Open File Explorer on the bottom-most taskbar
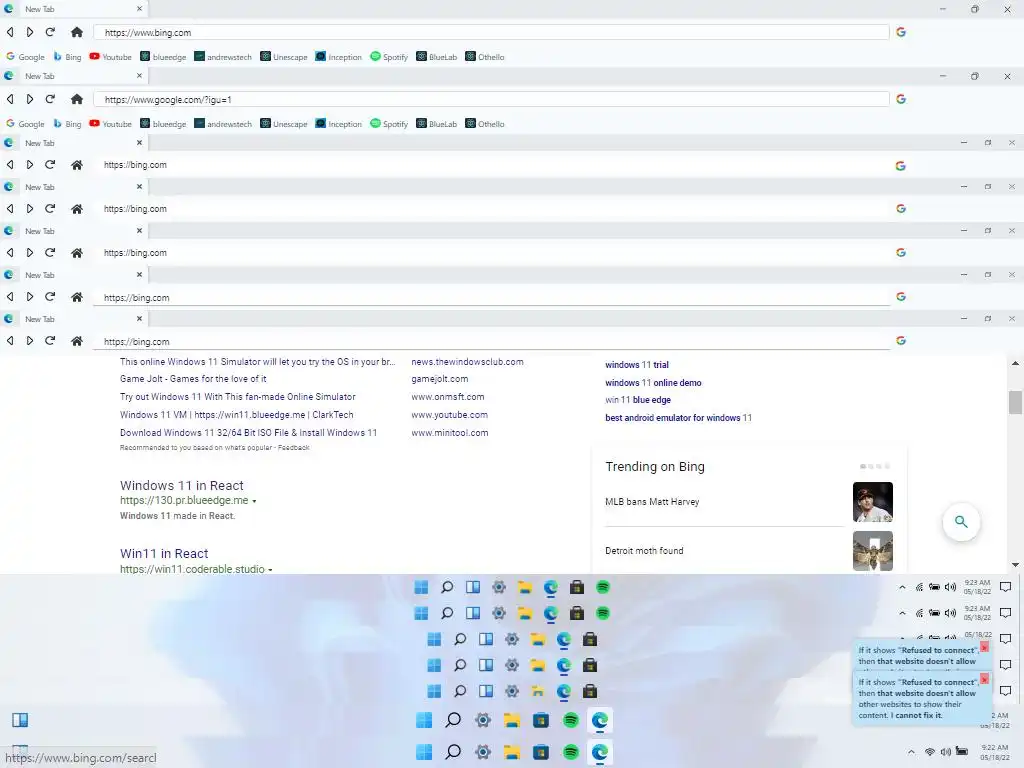1024x768 pixels. pos(511,752)
